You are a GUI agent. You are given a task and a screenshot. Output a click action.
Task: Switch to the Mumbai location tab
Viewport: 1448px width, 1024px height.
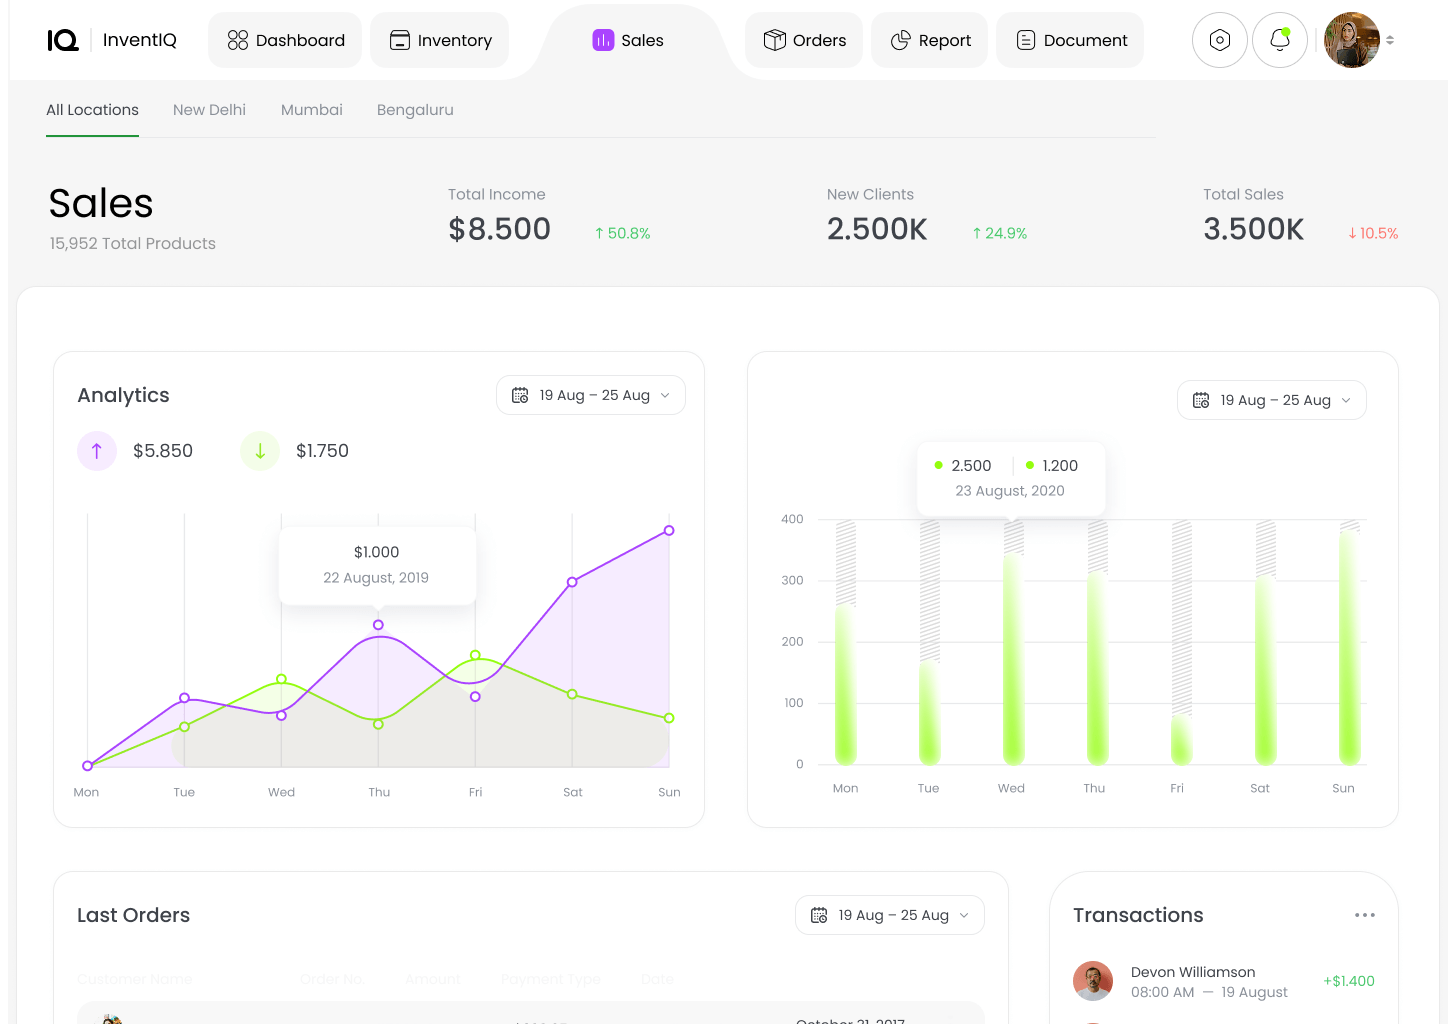coord(311,110)
